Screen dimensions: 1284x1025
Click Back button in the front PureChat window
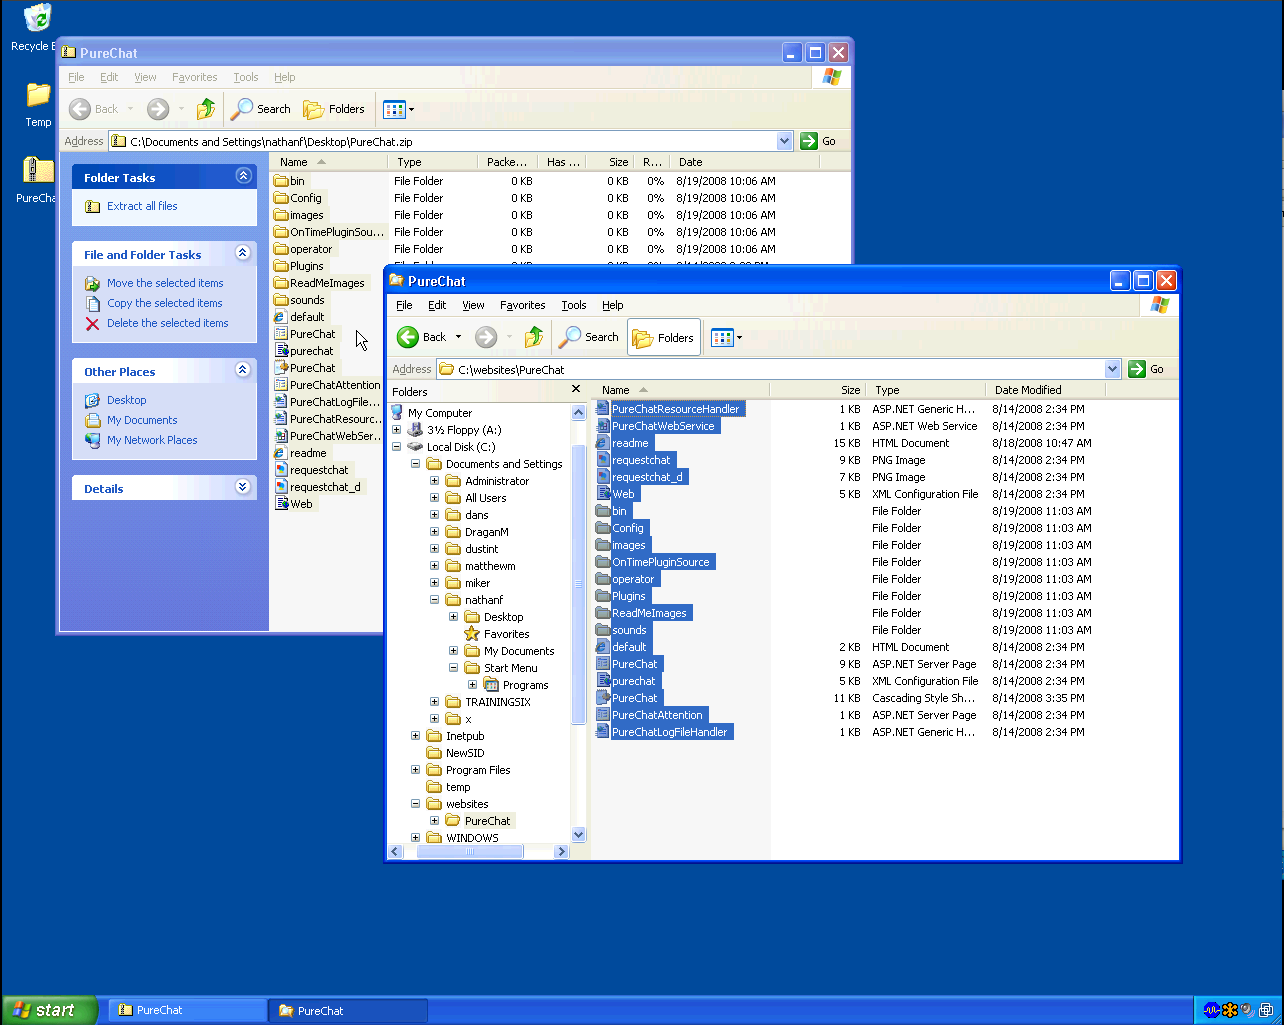click(422, 337)
